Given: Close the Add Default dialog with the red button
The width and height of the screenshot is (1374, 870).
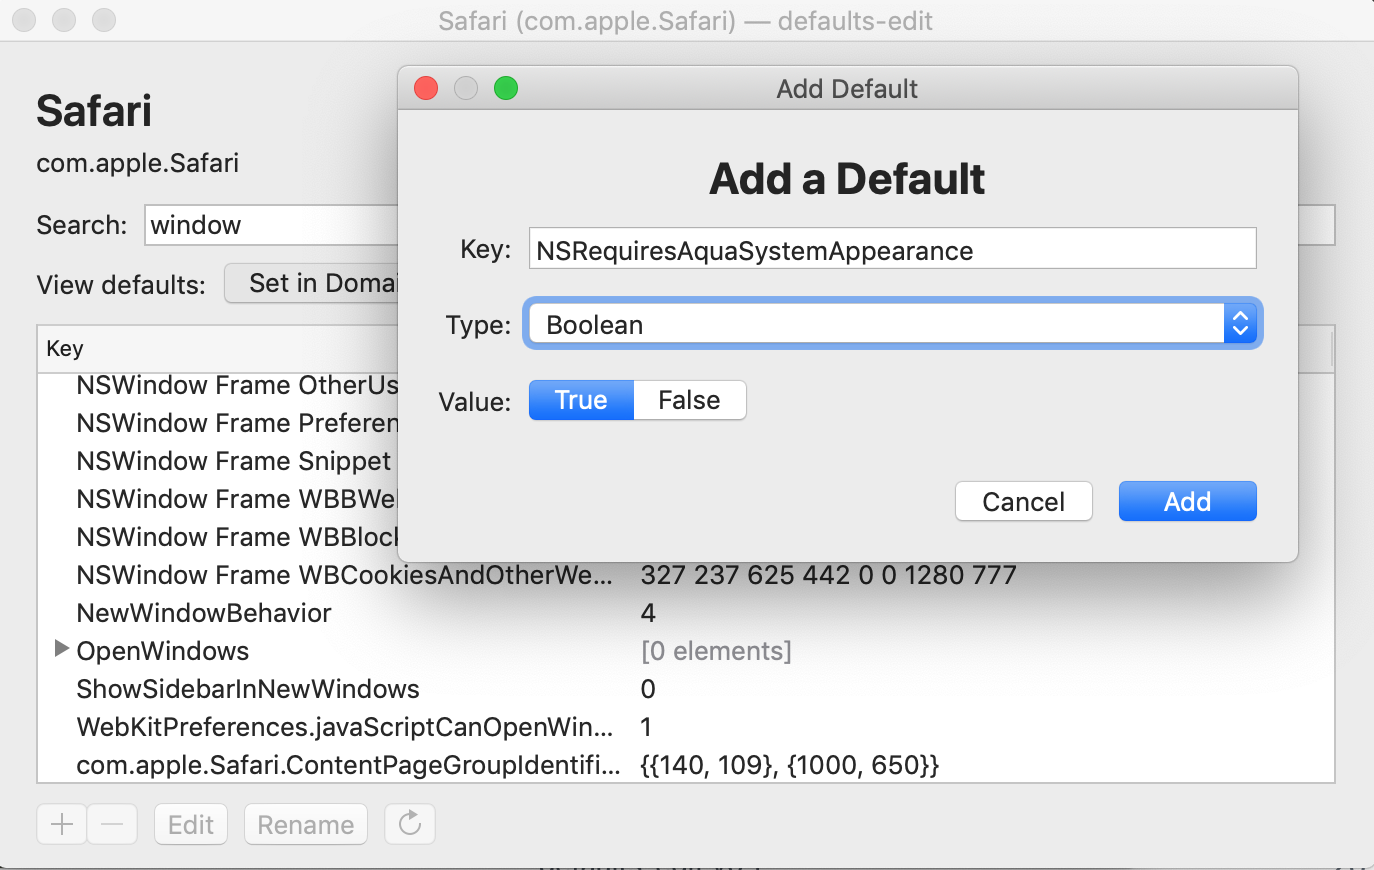Looking at the screenshot, I should point(426,88).
